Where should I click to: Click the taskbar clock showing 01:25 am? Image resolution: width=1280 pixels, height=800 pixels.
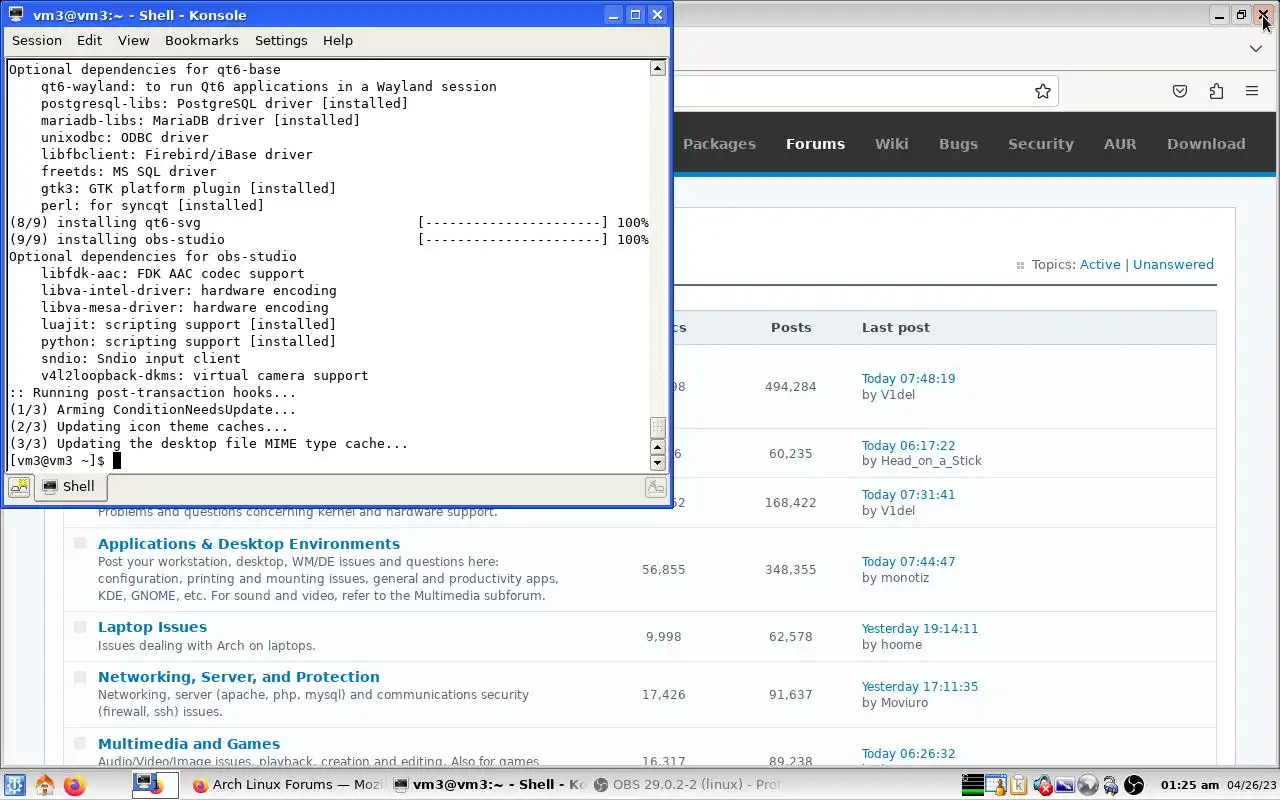[x=1189, y=785]
